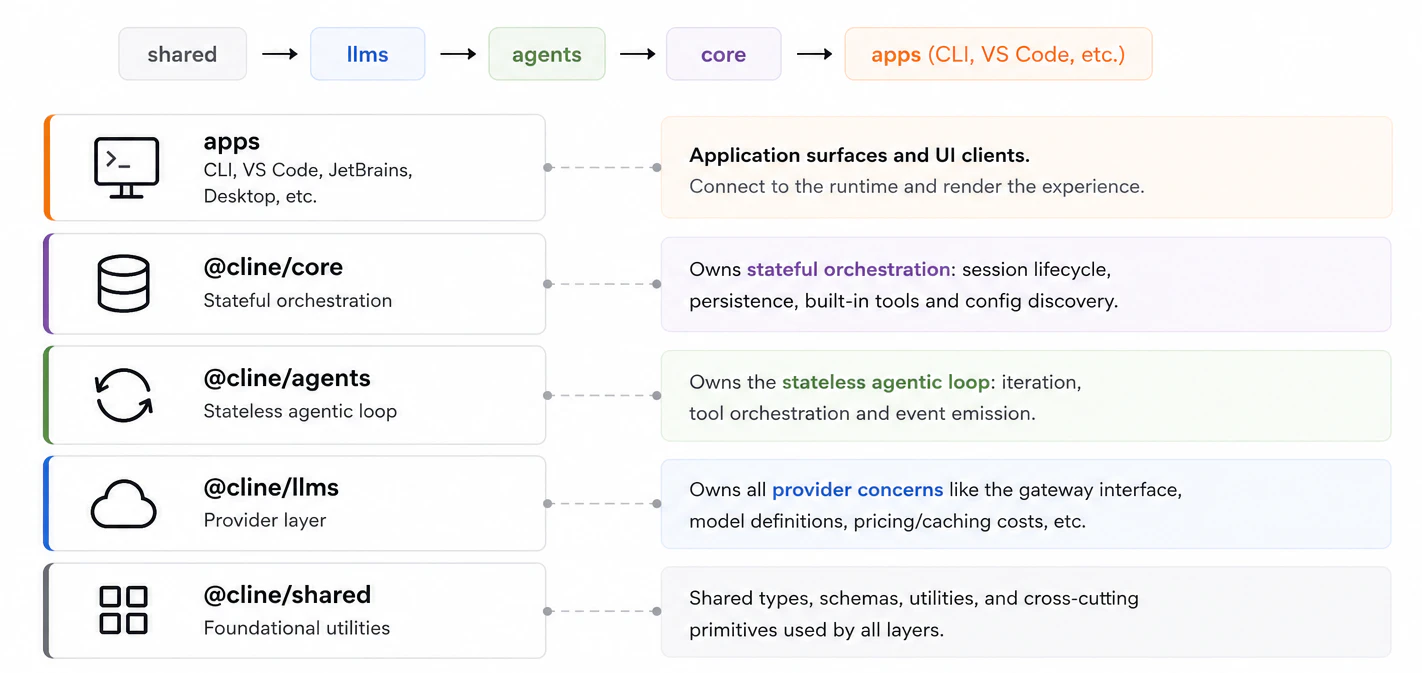This screenshot has height=673, width=1422.
Task: Click the database cylinder icon for @cline/core
Action: coord(123,283)
